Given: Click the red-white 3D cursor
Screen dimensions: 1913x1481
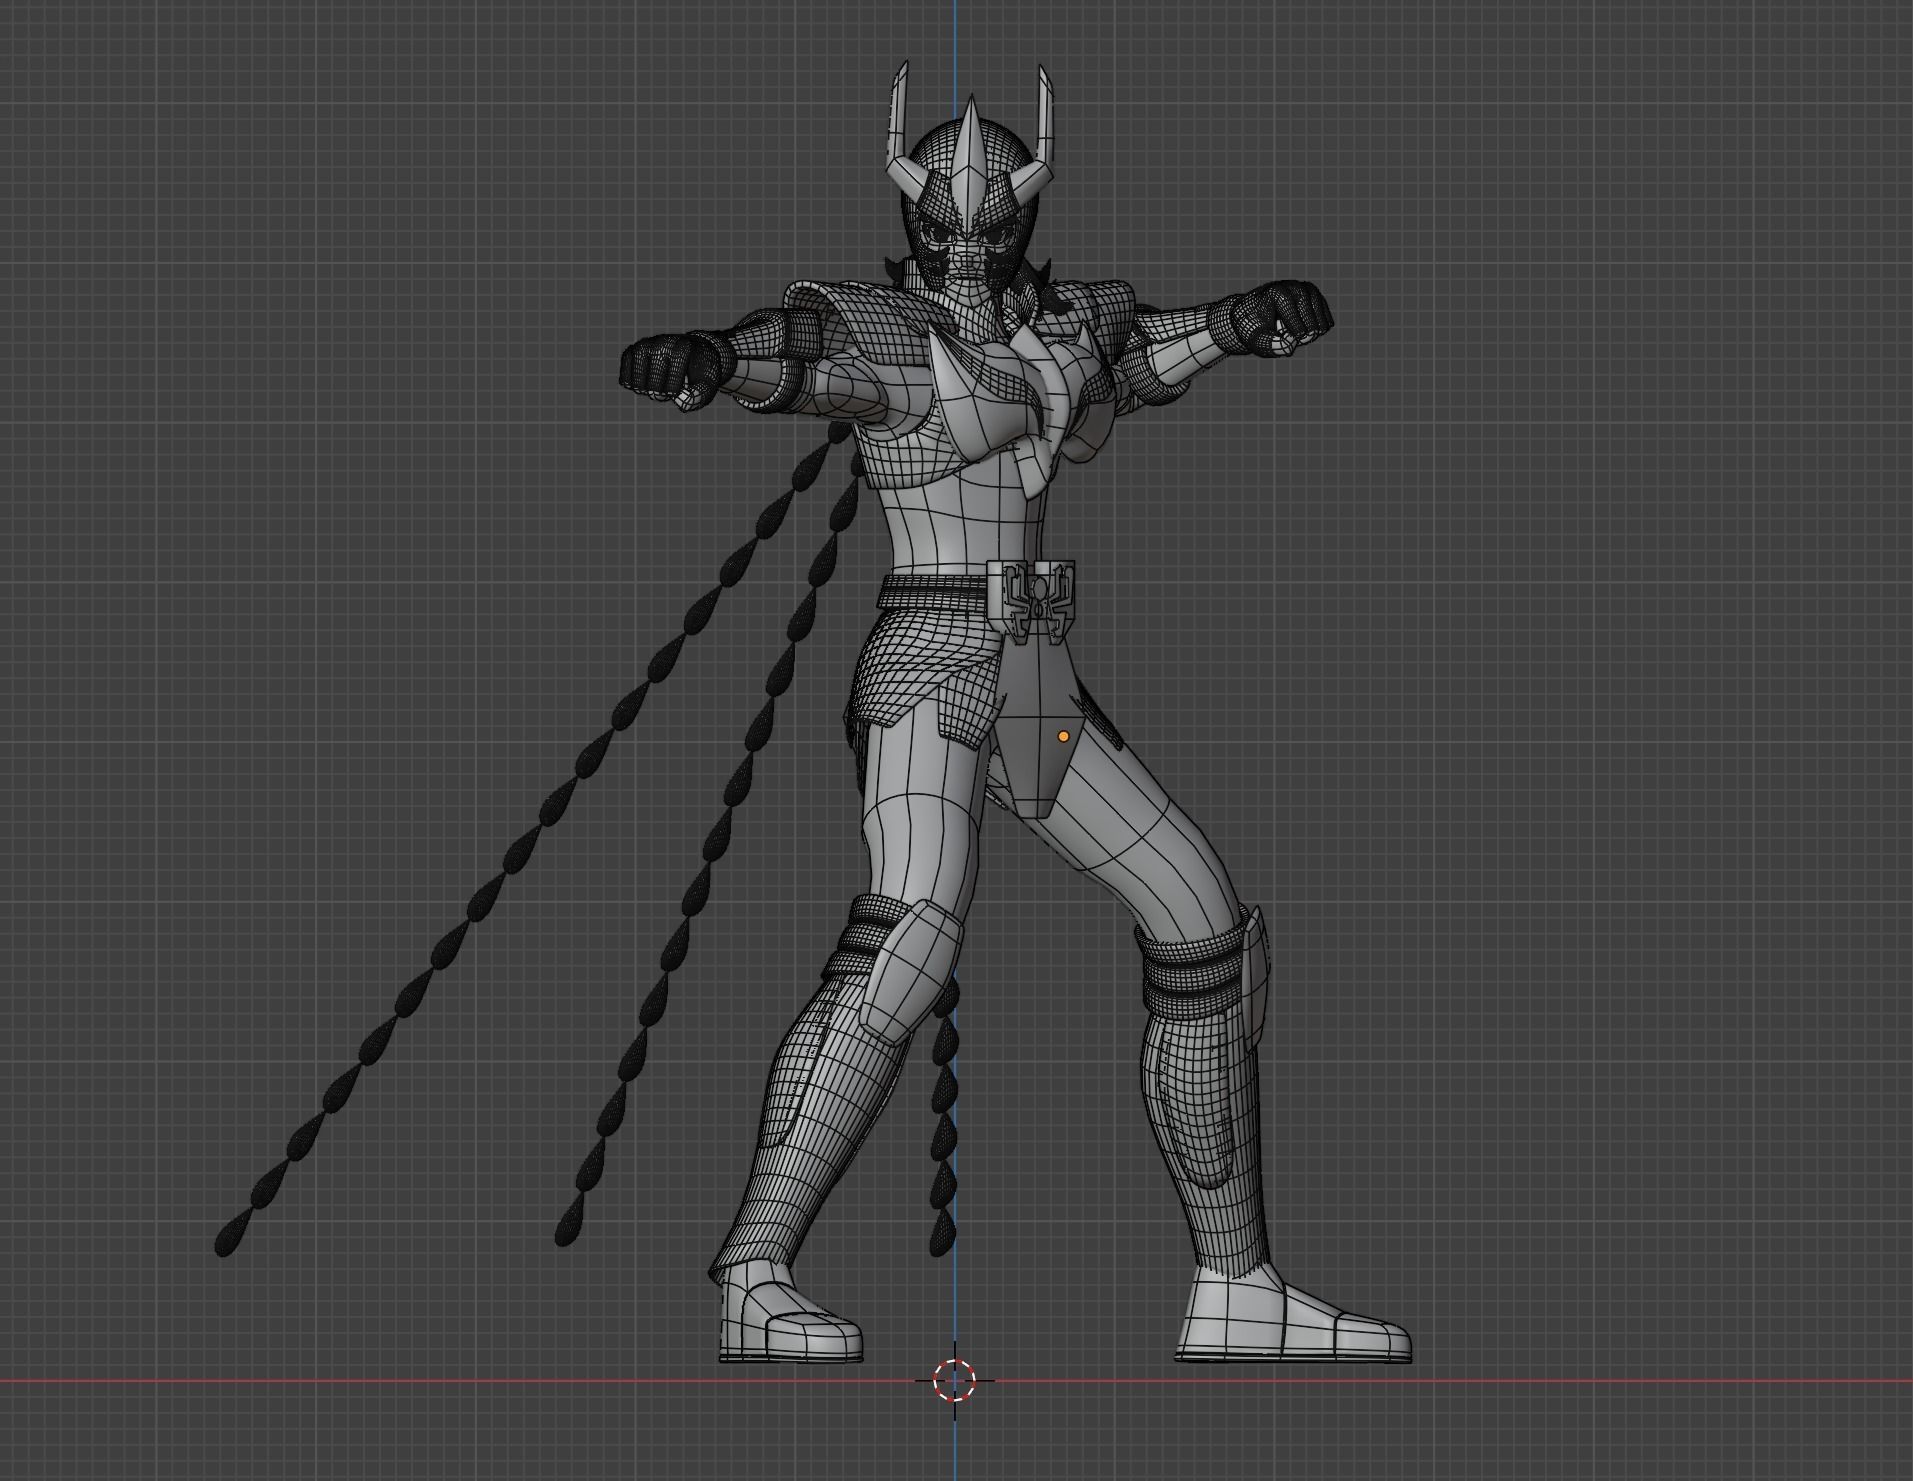Looking at the screenshot, I should 954,1380.
